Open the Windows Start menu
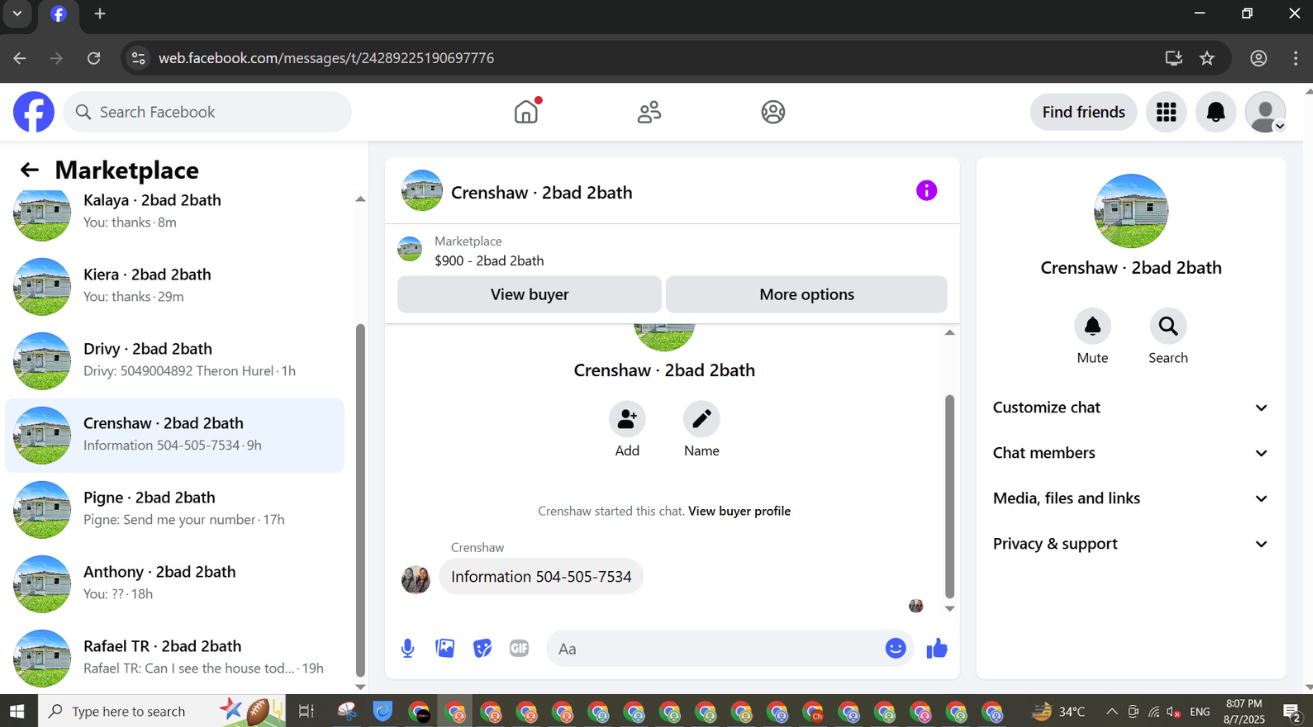 coord(18,711)
